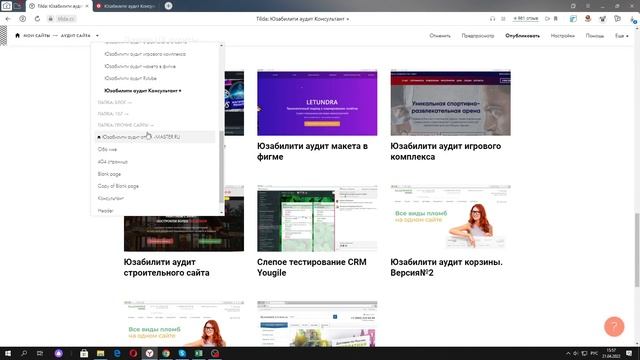Open Edge browser on taskbar
Screen dimensions: 640x360
coord(117,353)
